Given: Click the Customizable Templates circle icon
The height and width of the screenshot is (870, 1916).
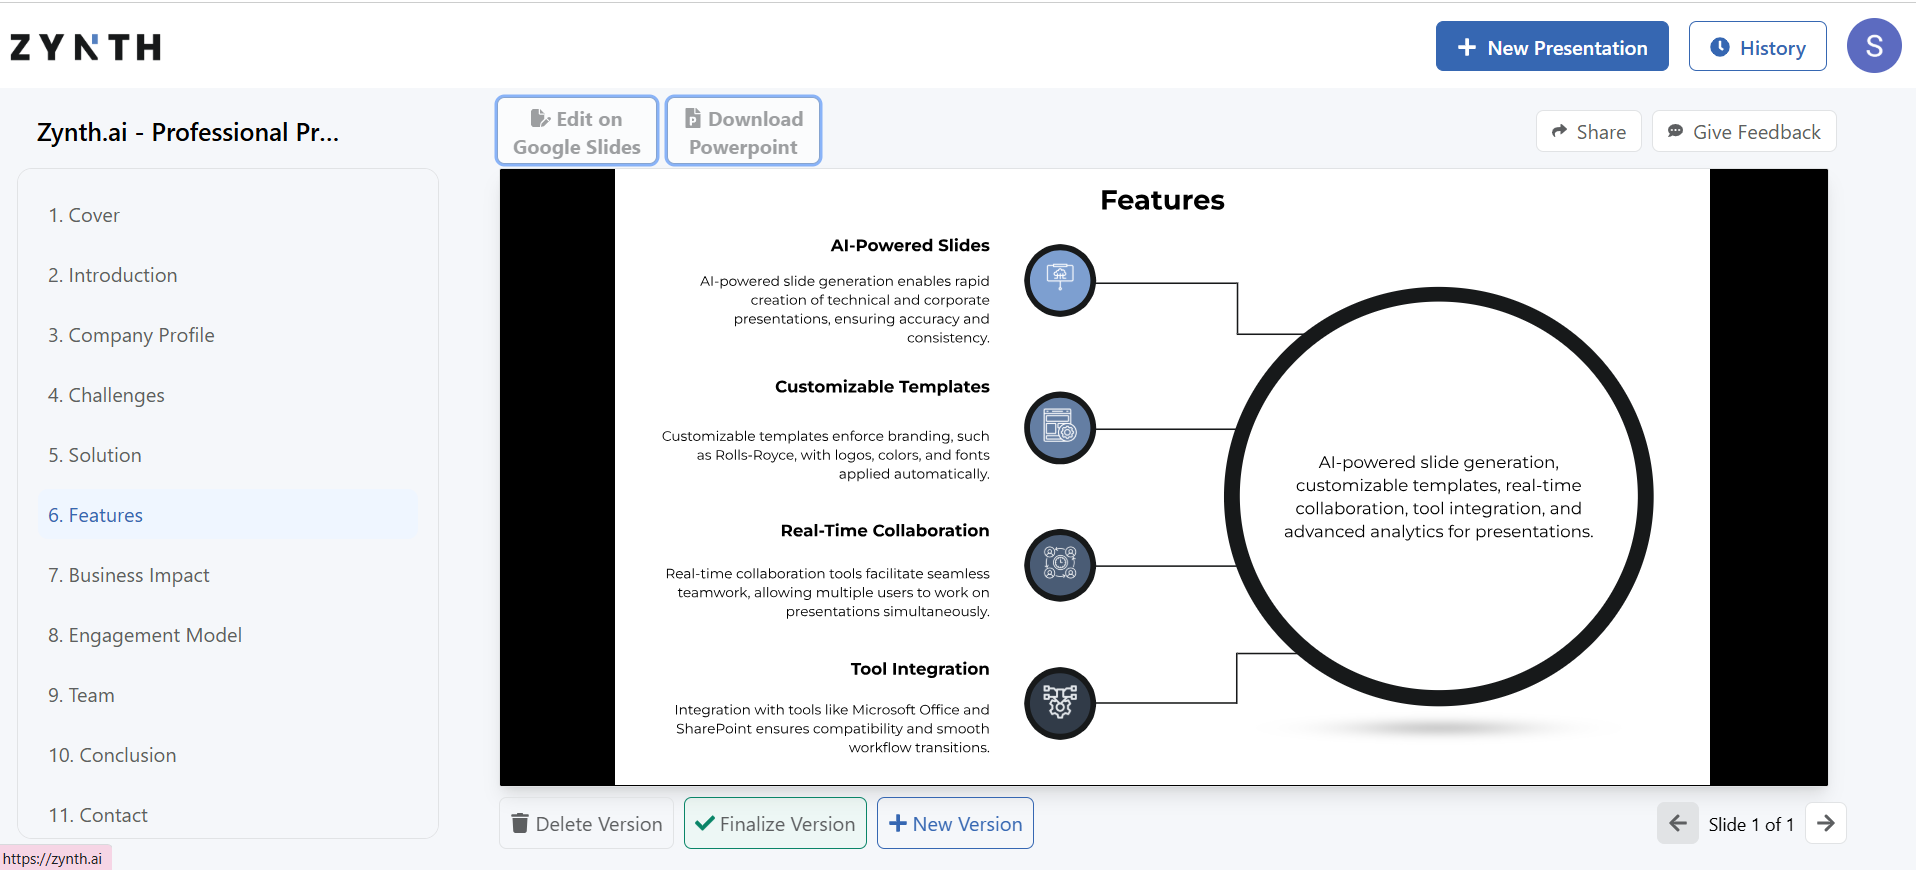Looking at the screenshot, I should coord(1060,428).
